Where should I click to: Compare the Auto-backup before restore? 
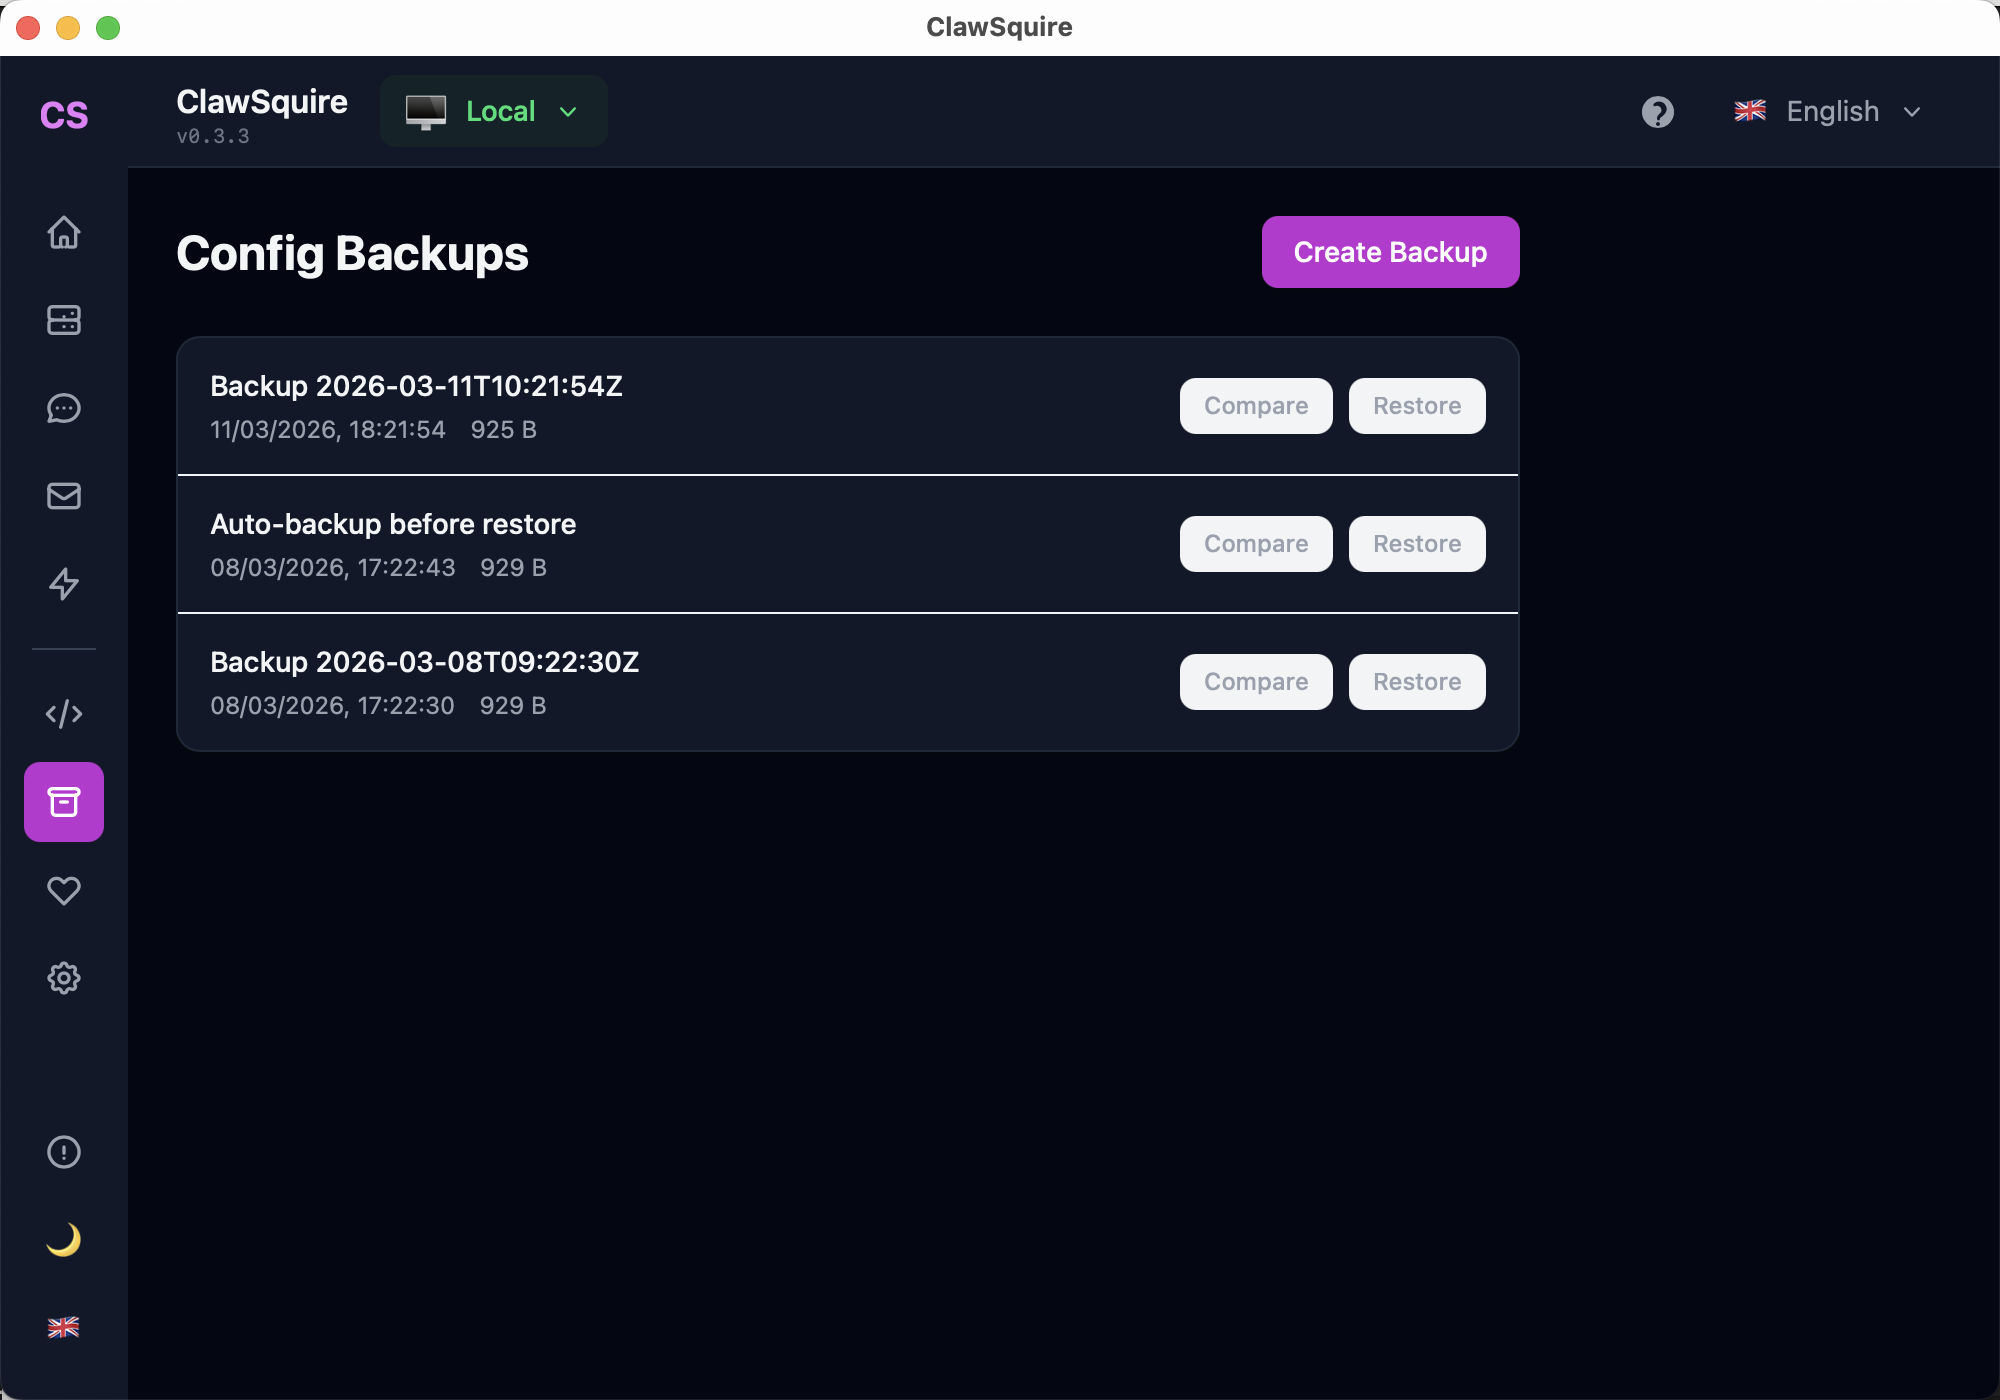point(1255,543)
